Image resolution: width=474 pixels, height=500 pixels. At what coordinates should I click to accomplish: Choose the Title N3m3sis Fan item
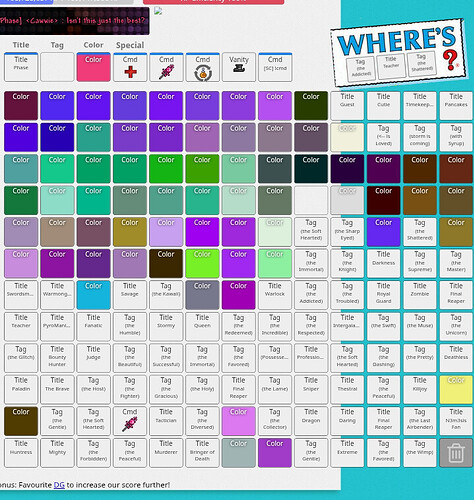point(456,421)
